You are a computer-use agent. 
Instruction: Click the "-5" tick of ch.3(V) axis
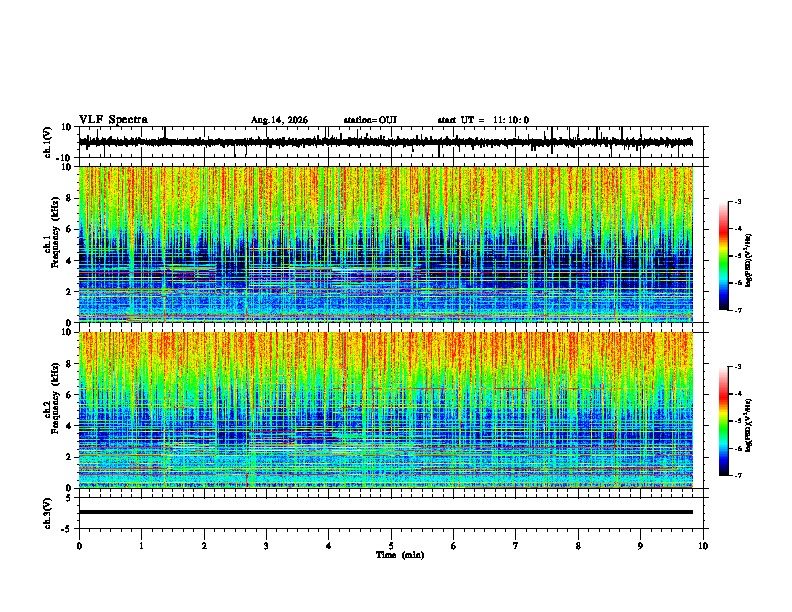click(68, 529)
